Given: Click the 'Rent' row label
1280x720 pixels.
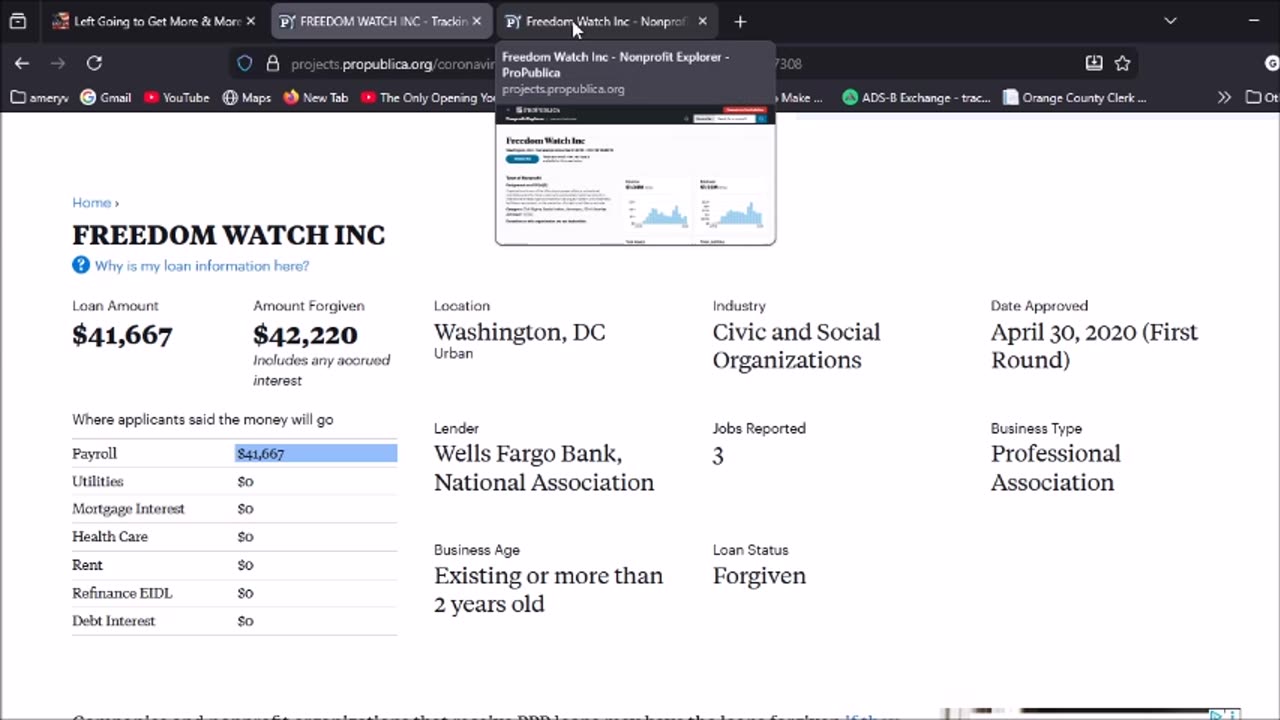Looking at the screenshot, I should click(87, 565).
